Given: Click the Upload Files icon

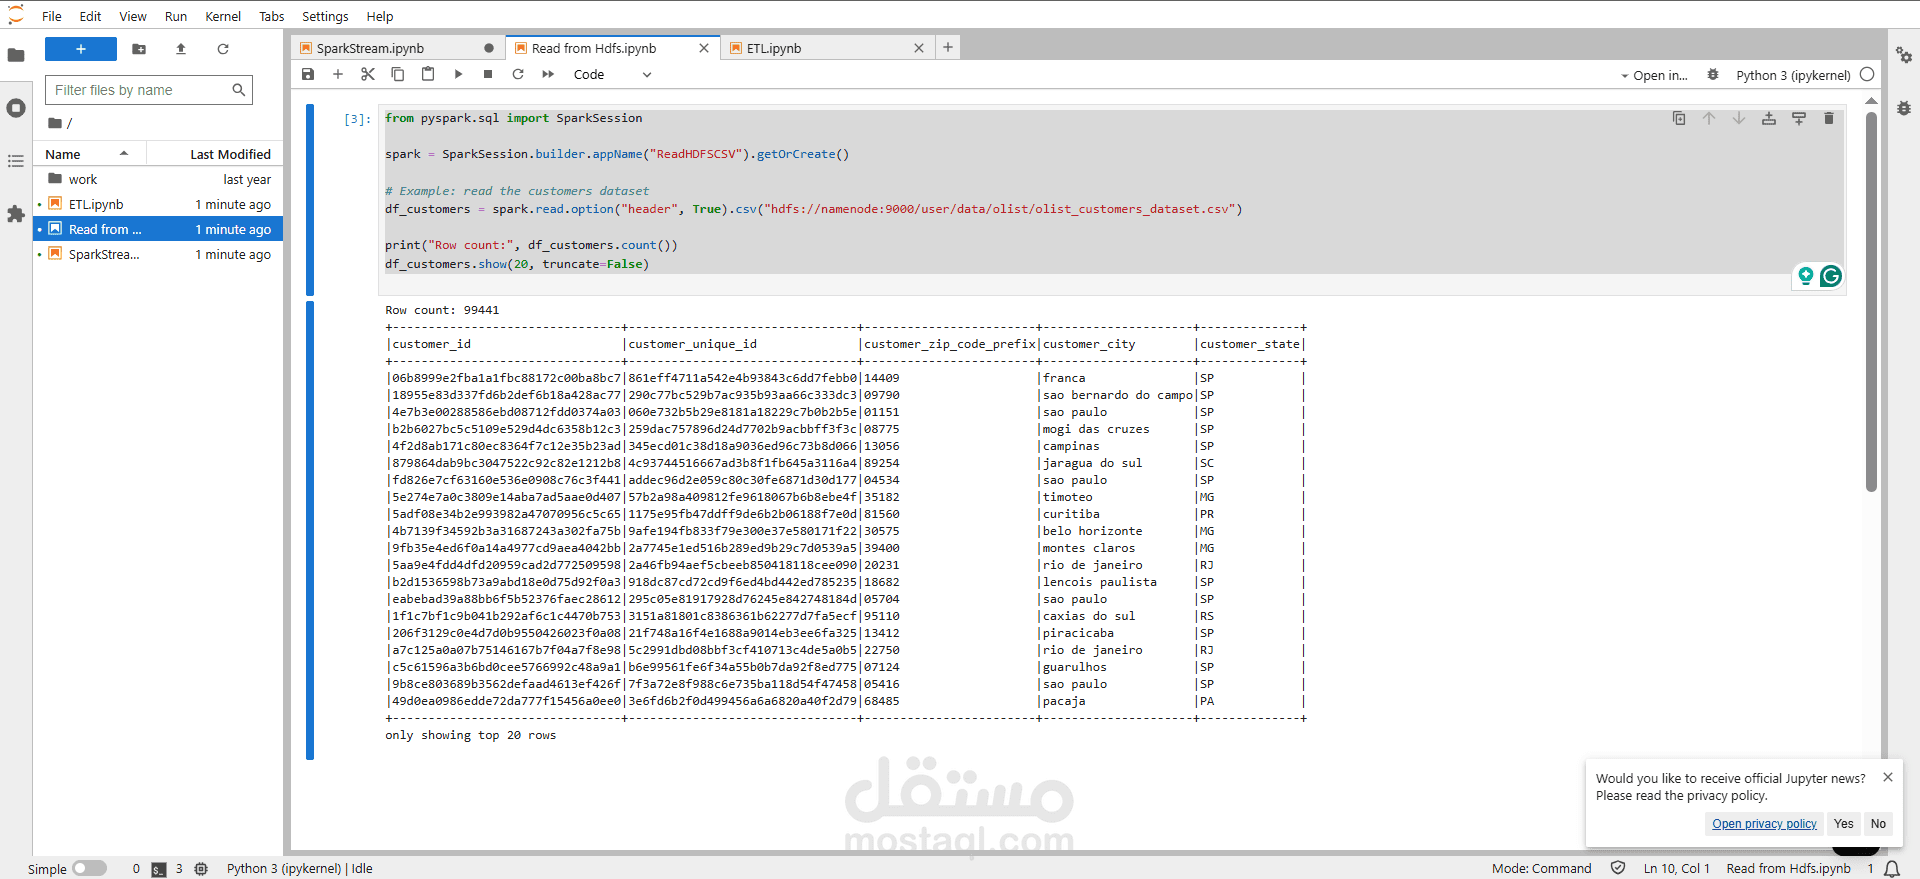Looking at the screenshot, I should point(181,49).
